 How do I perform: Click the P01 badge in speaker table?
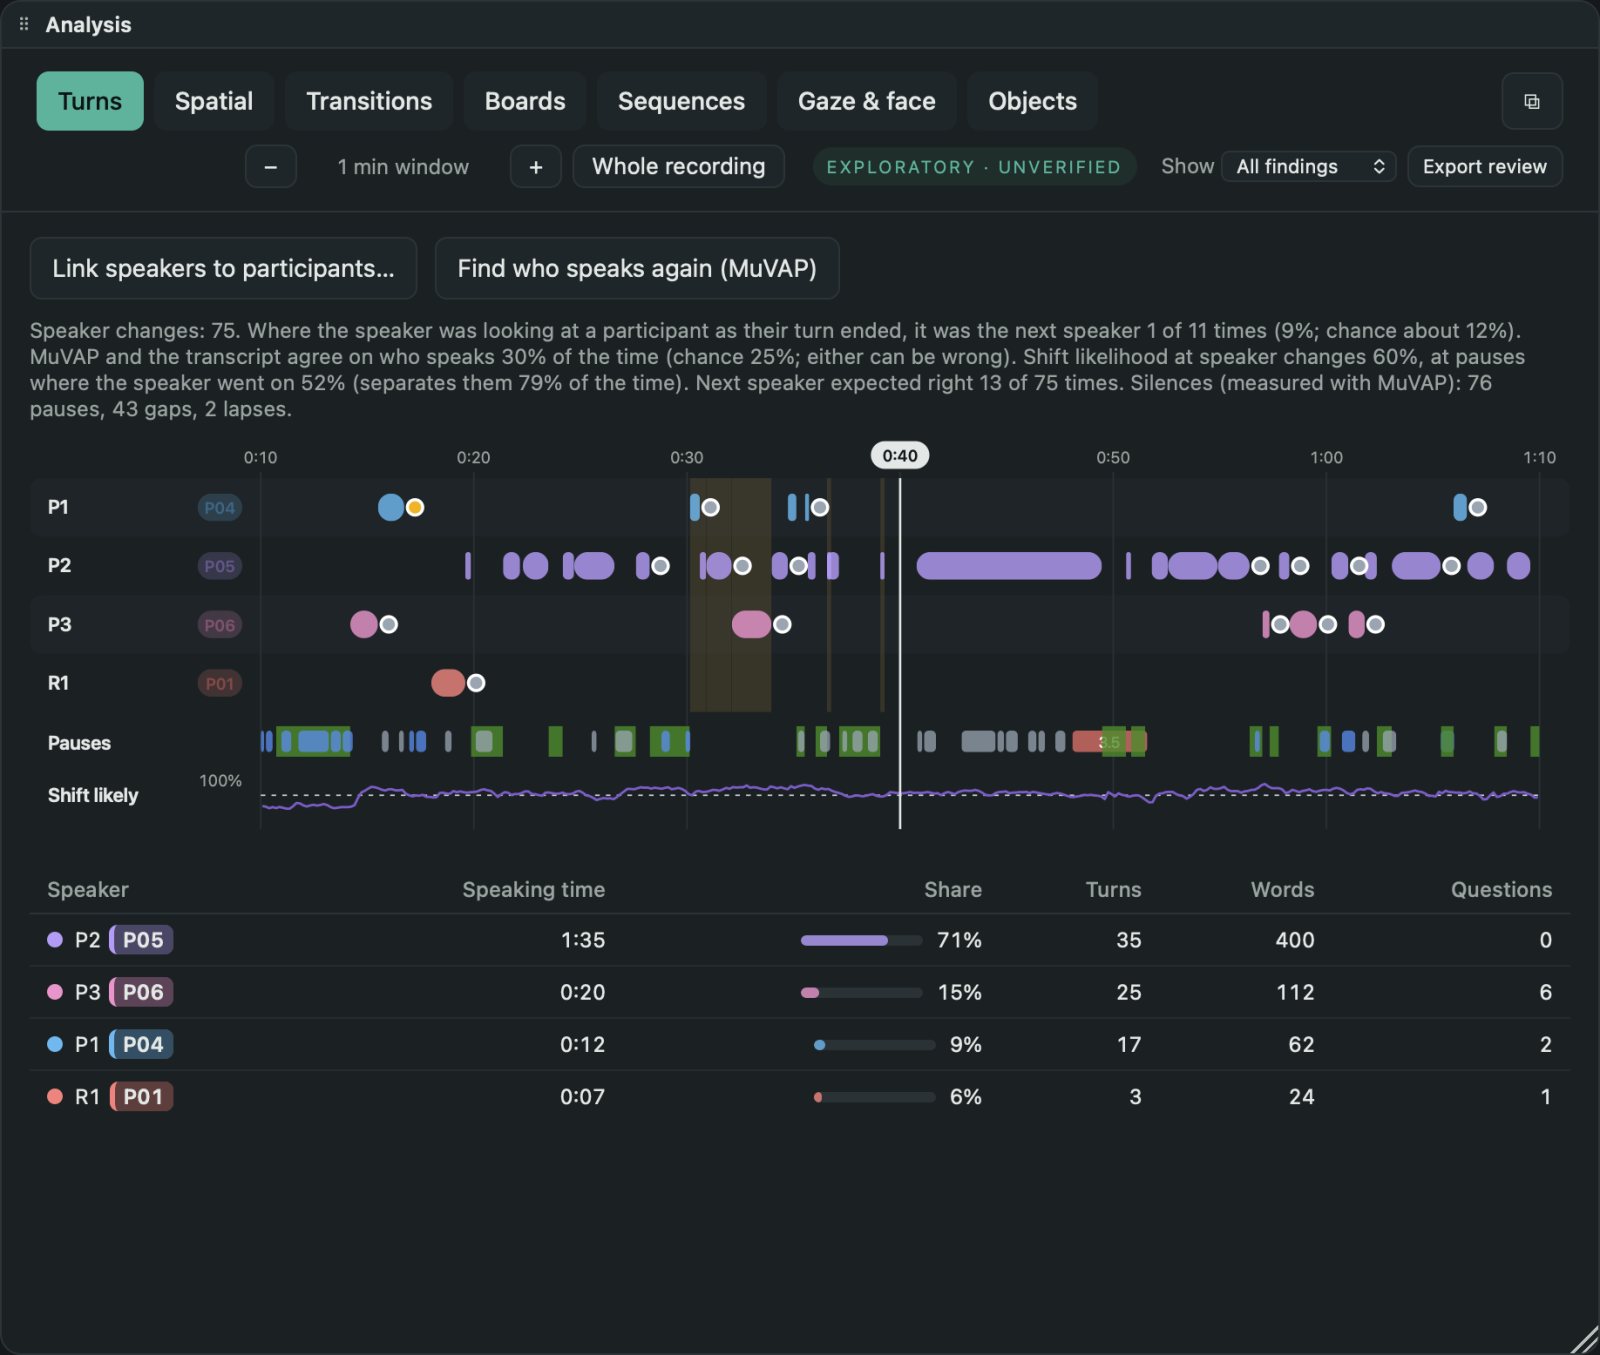tap(142, 1096)
